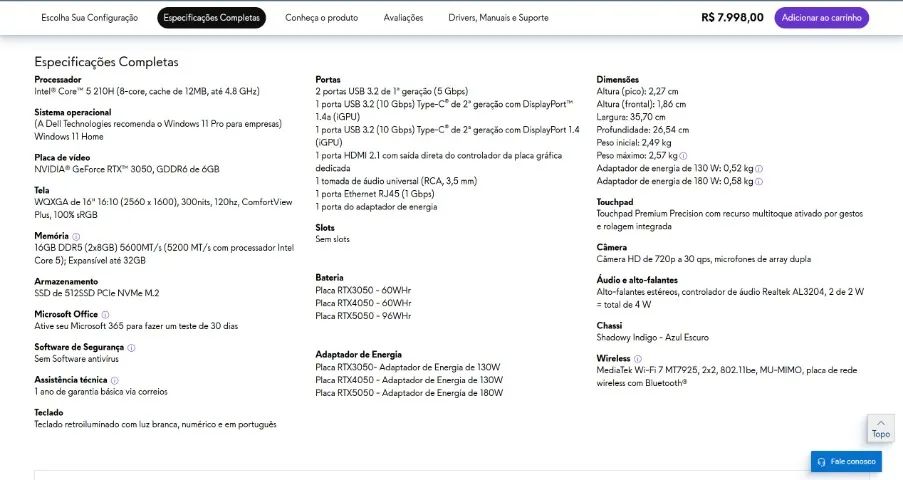Click the Dimensões heading

[617, 80]
